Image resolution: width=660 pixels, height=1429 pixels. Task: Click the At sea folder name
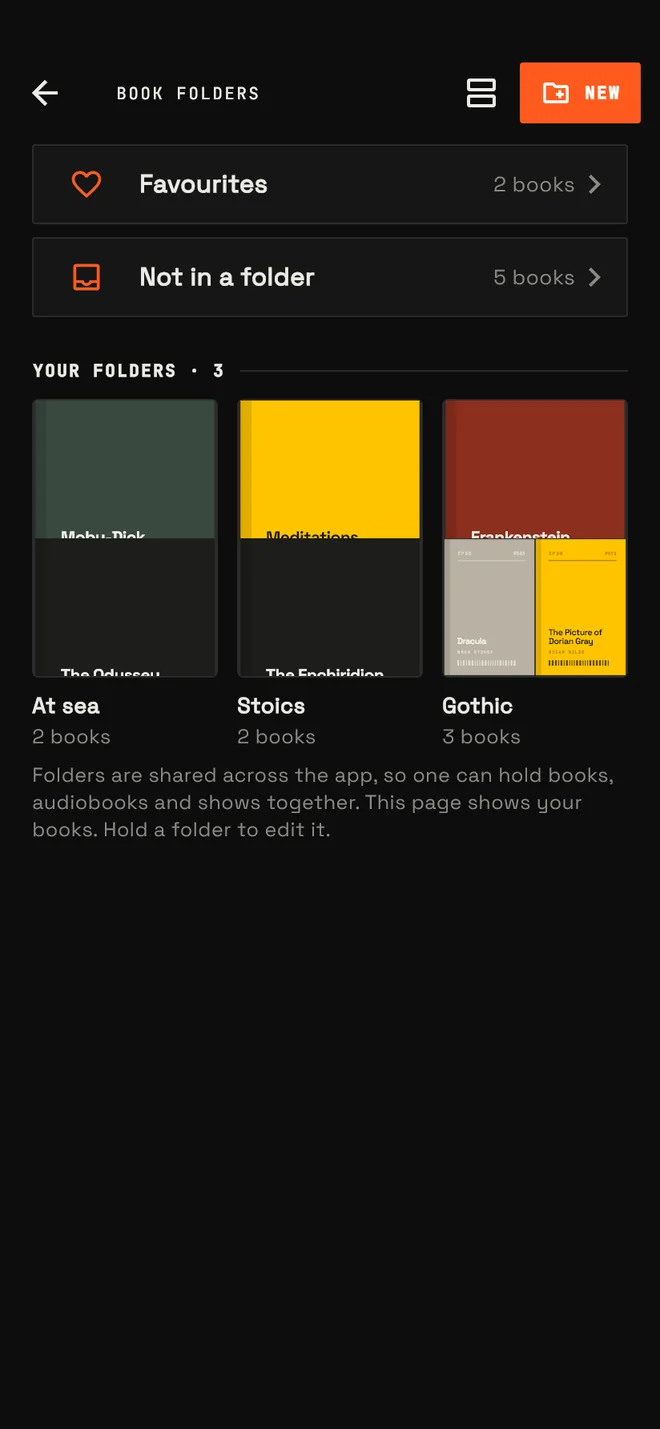pos(66,706)
